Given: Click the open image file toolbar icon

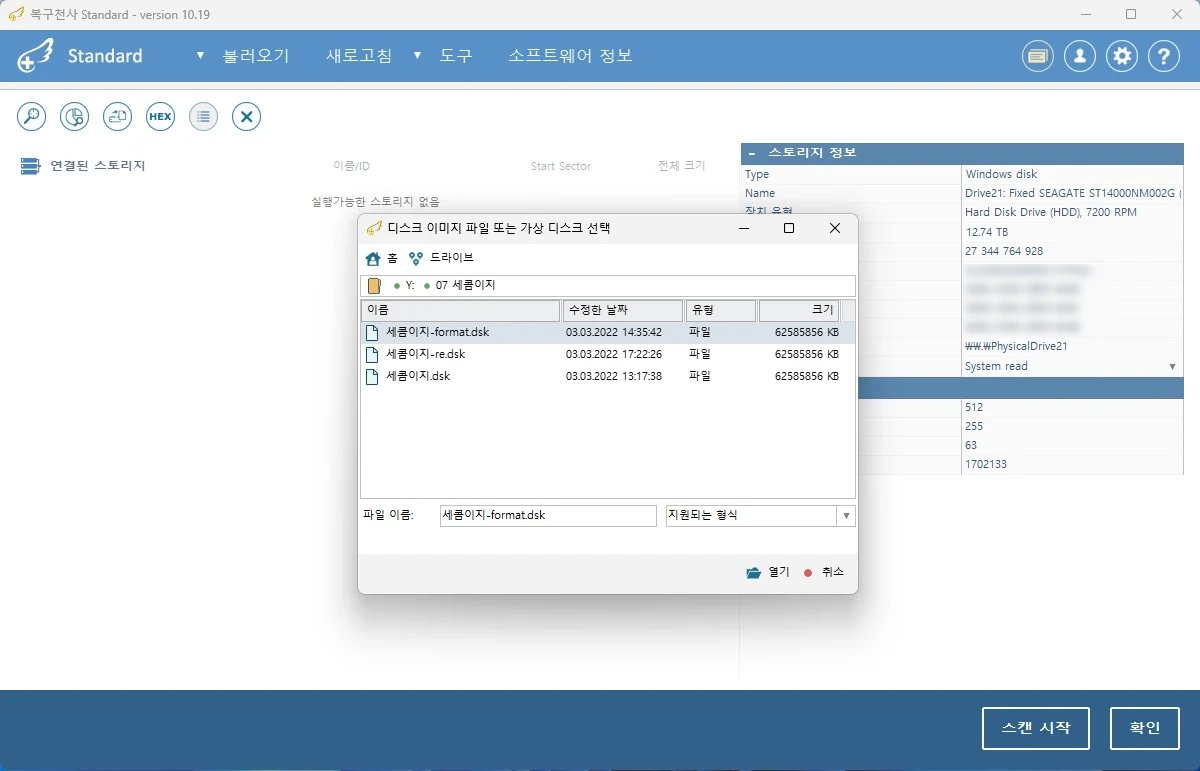Looking at the screenshot, I should coord(118,116).
